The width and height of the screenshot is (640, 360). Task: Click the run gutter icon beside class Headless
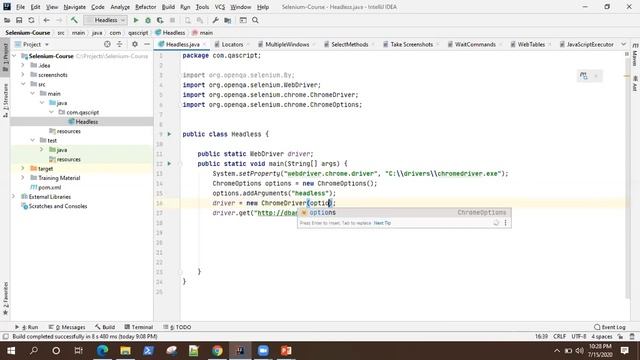pyautogui.click(x=169, y=134)
